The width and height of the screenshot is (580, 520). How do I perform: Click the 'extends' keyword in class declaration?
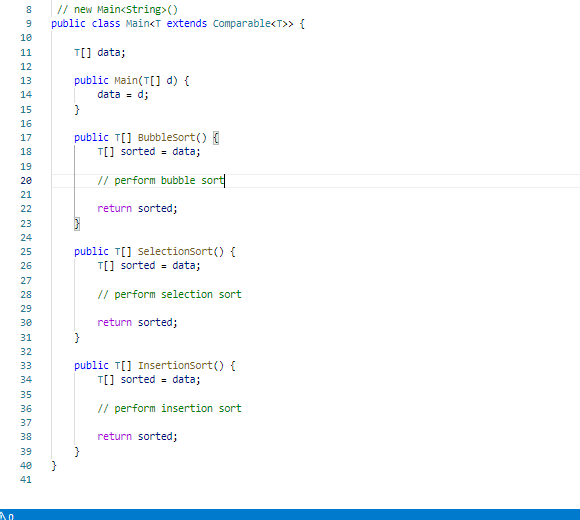click(x=186, y=24)
